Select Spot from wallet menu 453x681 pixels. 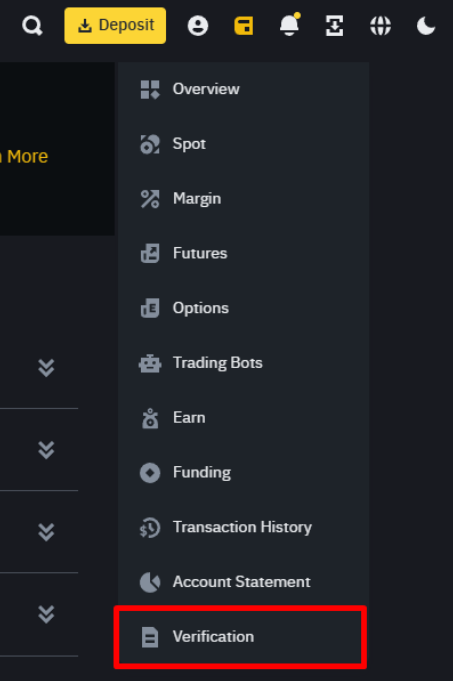pyautogui.click(x=243, y=144)
